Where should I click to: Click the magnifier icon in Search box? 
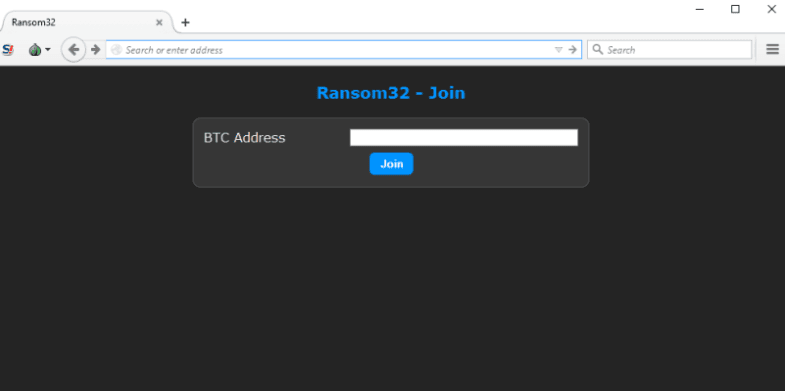click(597, 49)
